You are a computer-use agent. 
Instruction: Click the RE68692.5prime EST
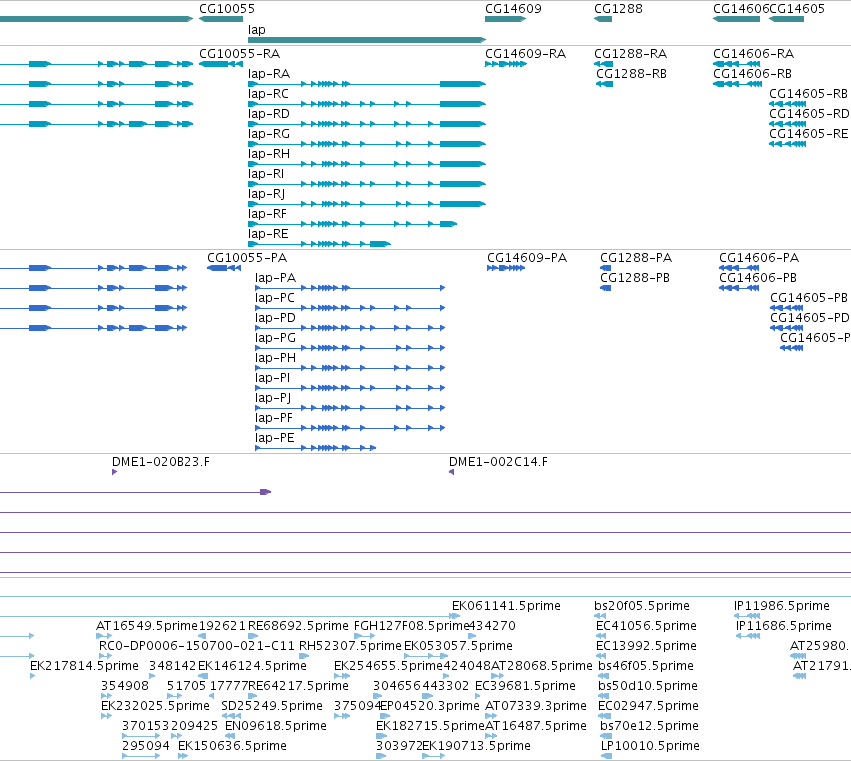(x=252, y=636)
